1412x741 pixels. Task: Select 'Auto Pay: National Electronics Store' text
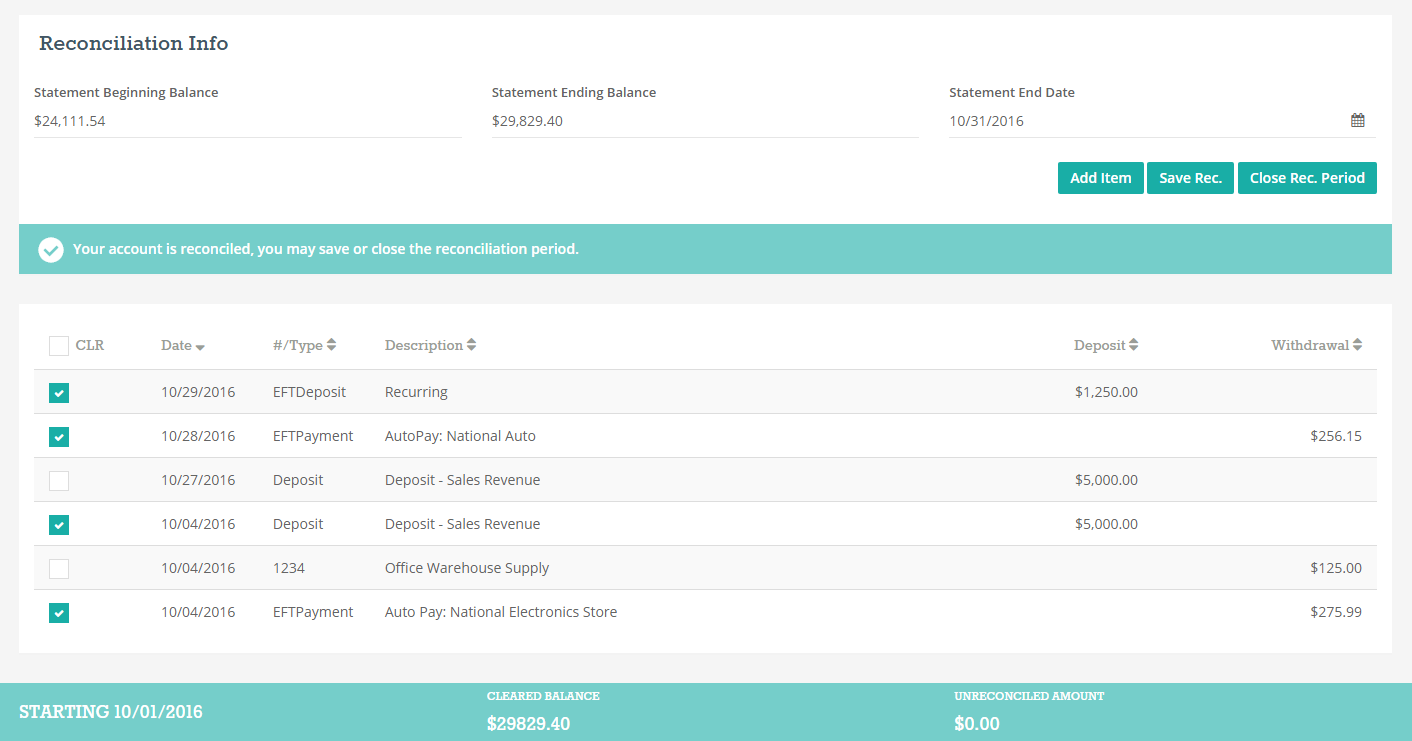501,612
